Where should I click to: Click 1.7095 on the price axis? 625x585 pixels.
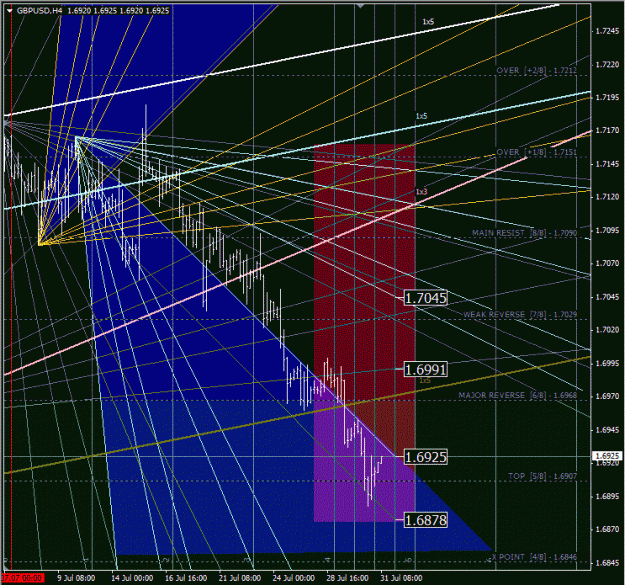(607, 230)
